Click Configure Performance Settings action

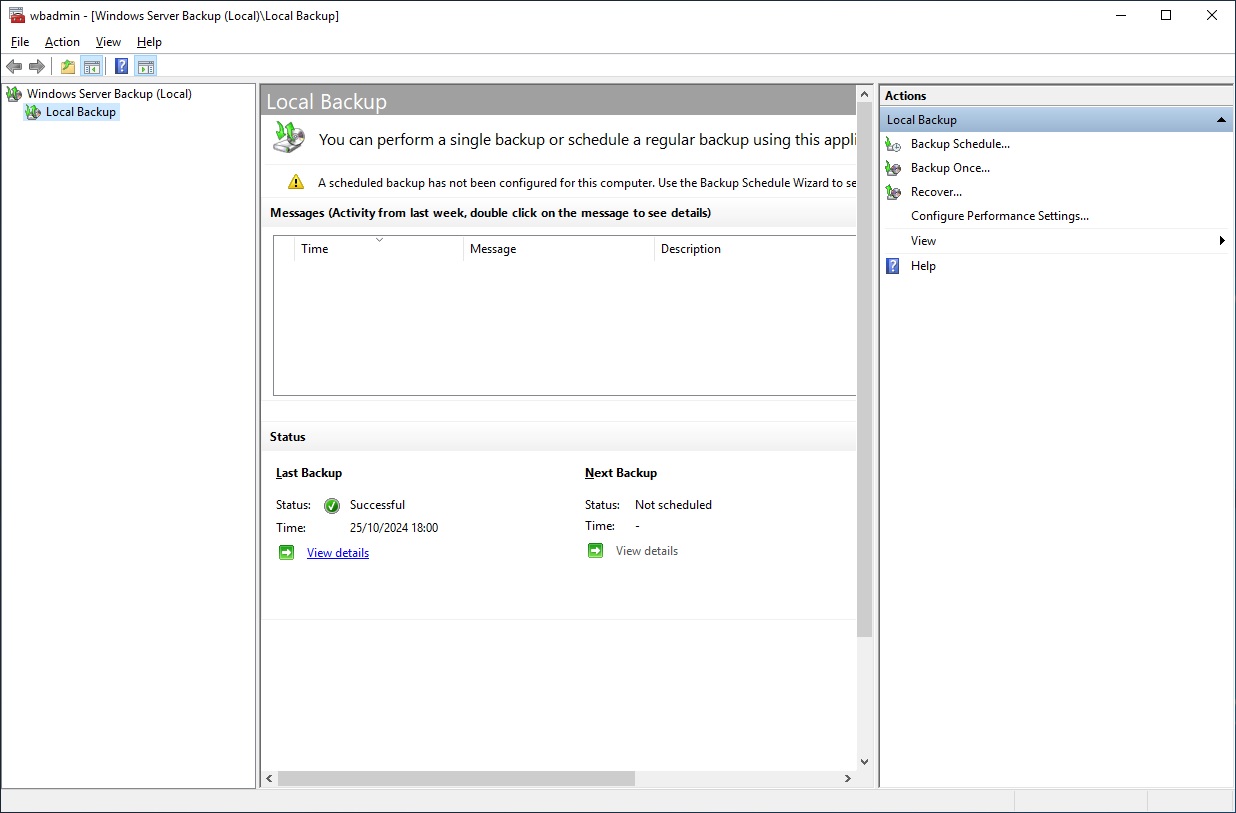(999, 216)
